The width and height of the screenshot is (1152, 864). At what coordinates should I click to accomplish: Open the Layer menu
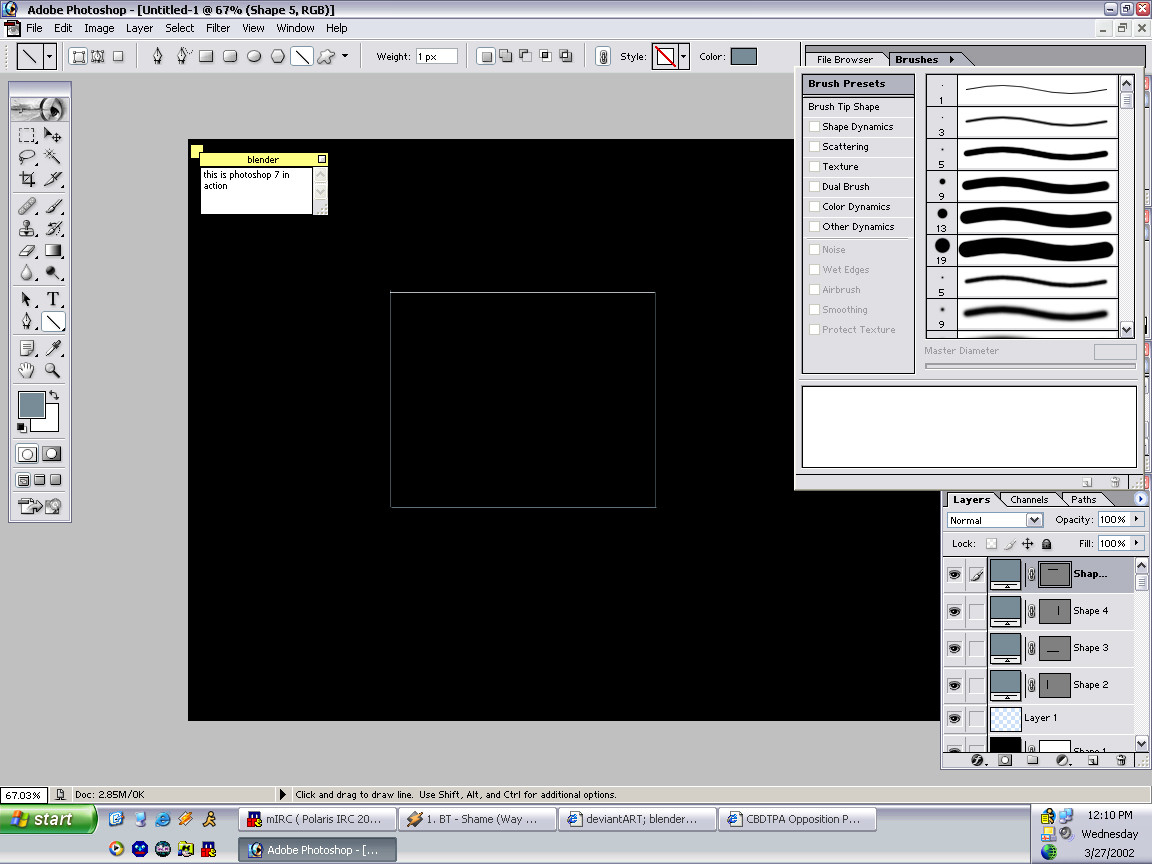(x=139, y=28)
